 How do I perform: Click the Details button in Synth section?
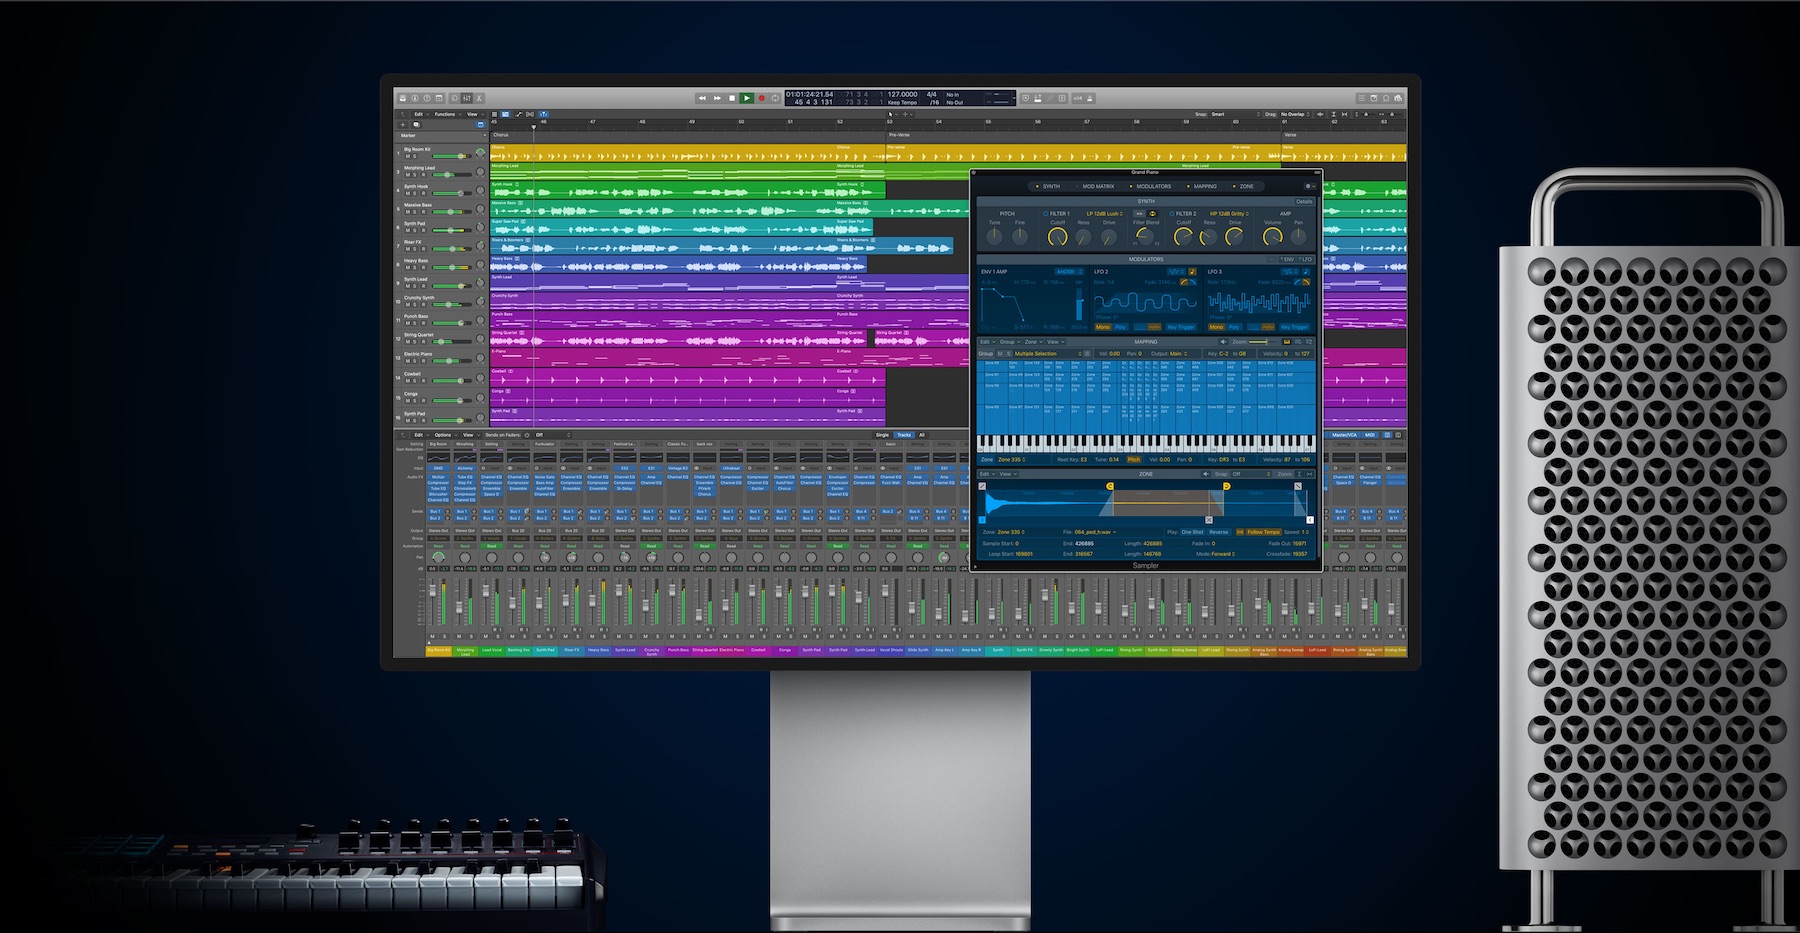click(1304, 201)
